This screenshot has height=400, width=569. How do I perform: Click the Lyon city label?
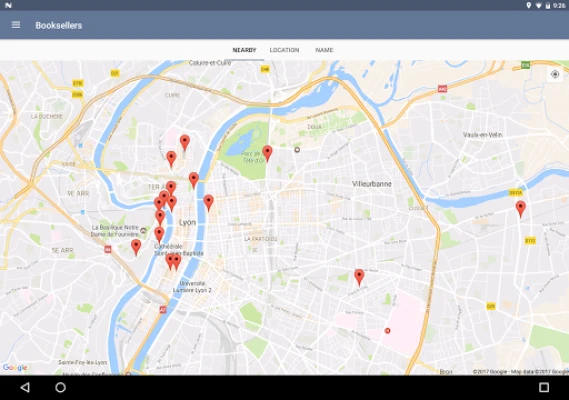188,222
